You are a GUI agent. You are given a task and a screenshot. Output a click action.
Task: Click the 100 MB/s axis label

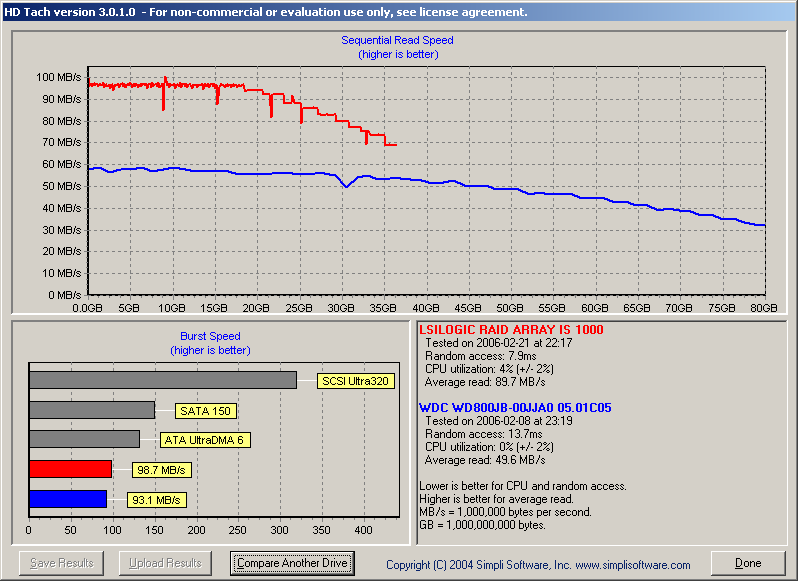tap(59, 77)
